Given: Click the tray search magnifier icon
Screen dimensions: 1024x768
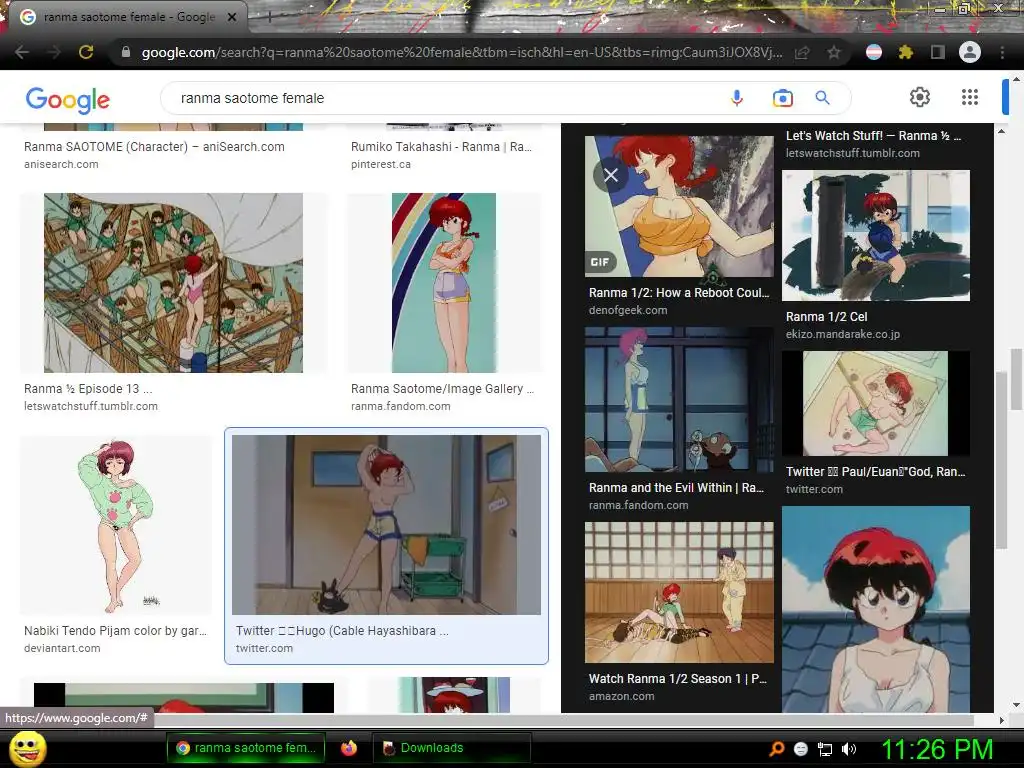Looking at the screenshot, I should [x=776, y=749].
